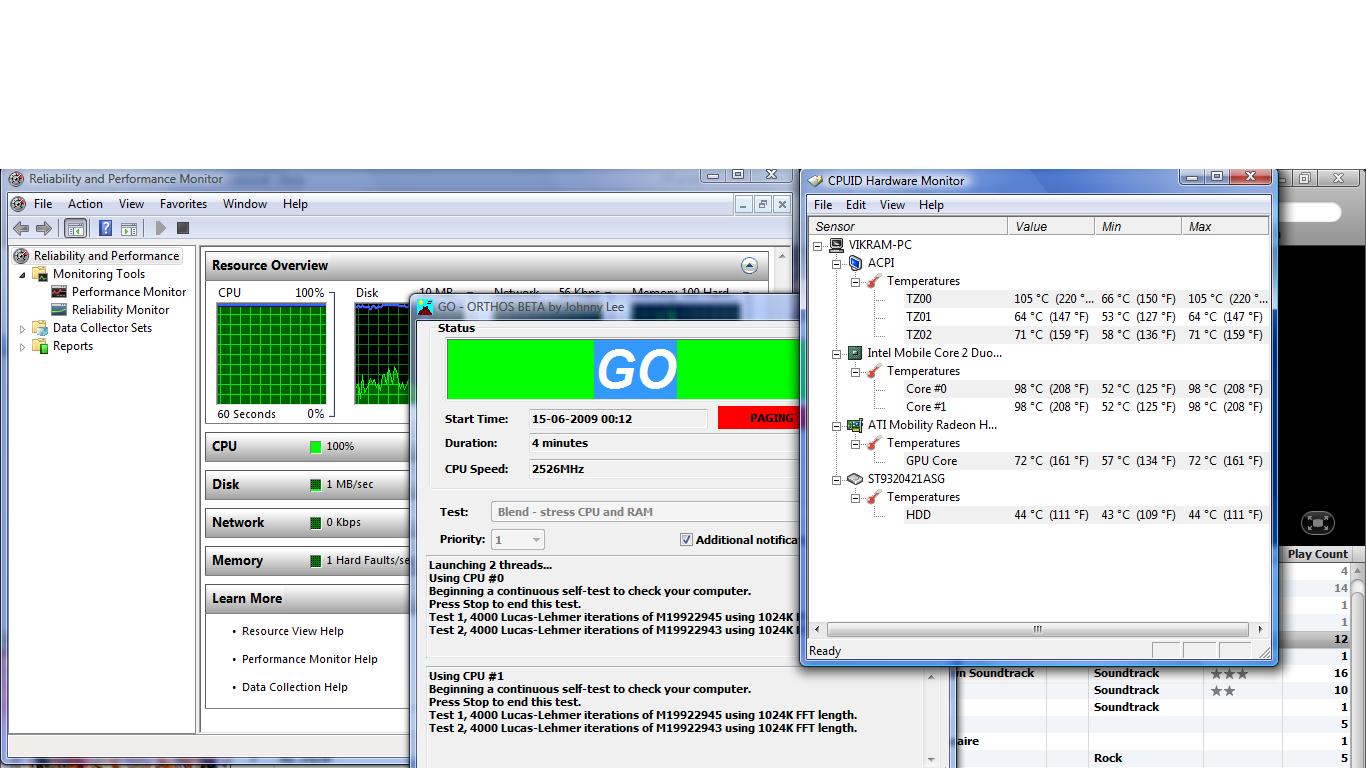Open the Favorites menu
This screenshot has height=768, width=1366.
click(x=184, y=204)
